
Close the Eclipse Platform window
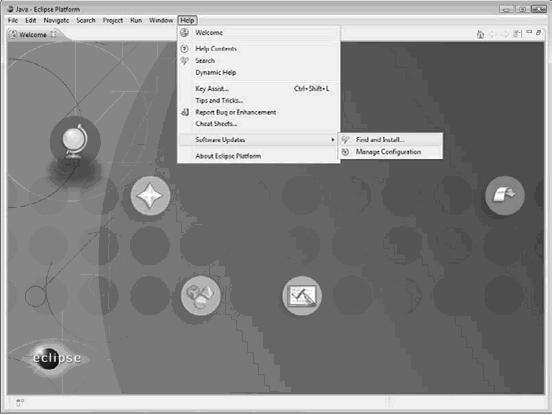pyautogui.click(x=539, y=9)
